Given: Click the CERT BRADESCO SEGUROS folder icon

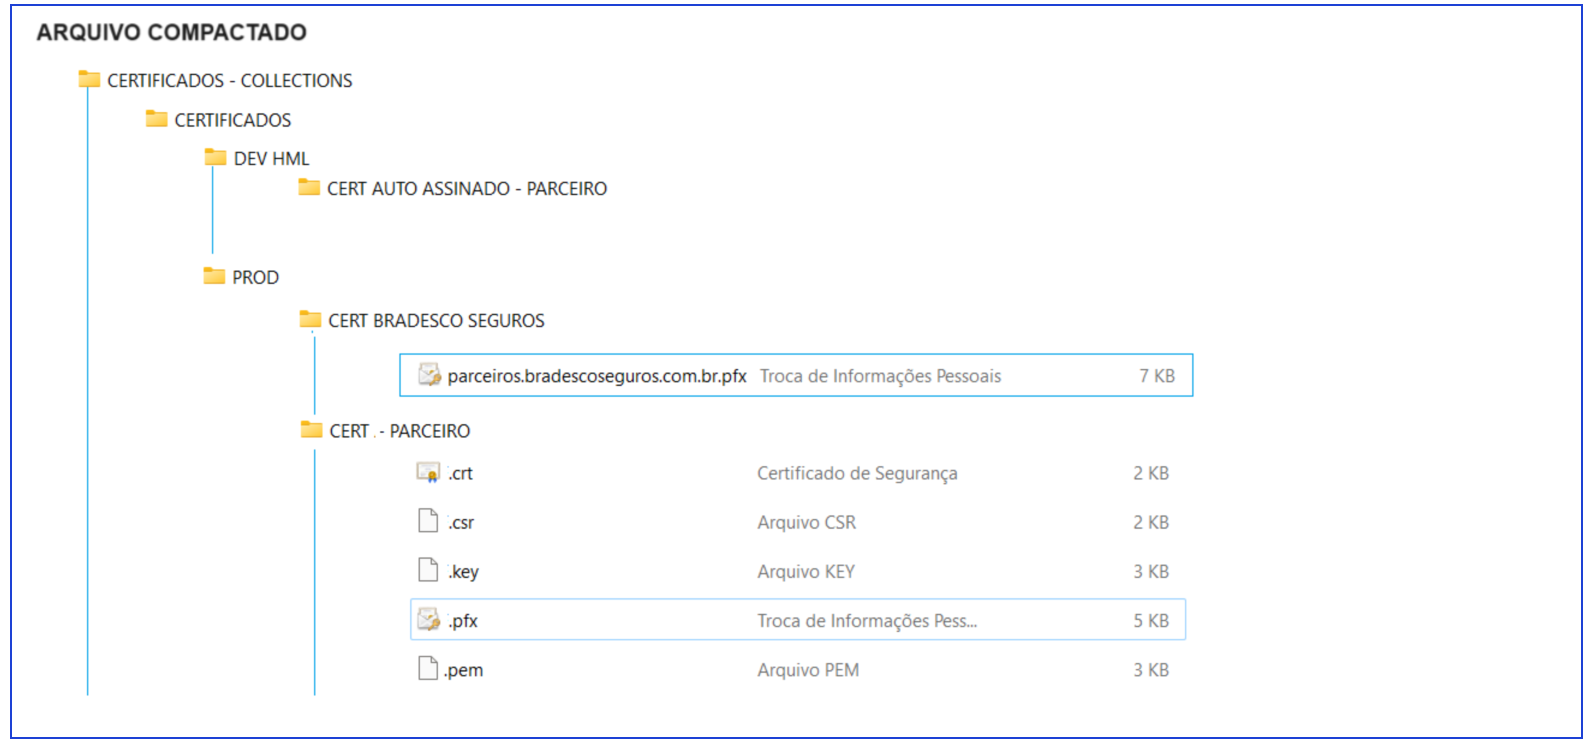Looking at the screenshot, I should pyautogui.click(x=310, y=319).
